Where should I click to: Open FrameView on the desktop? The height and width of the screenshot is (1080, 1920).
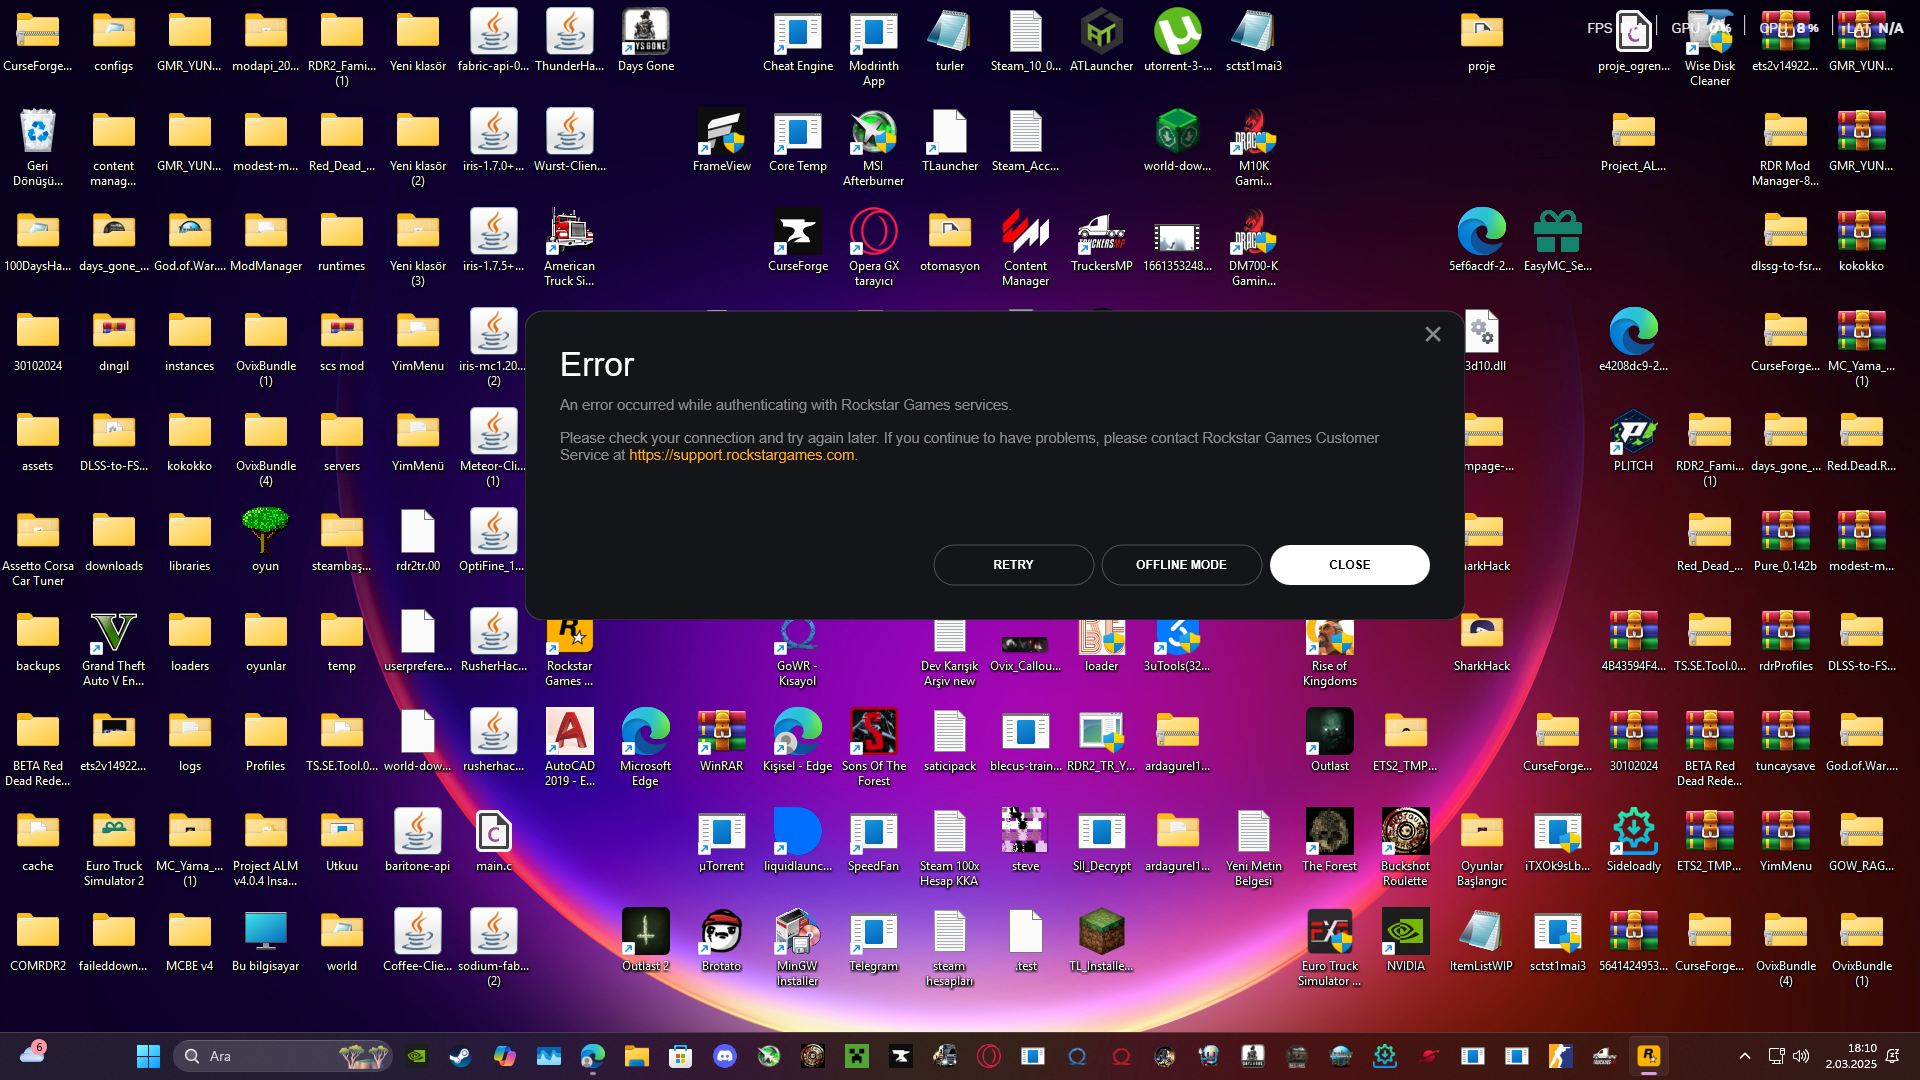[722, 142]
